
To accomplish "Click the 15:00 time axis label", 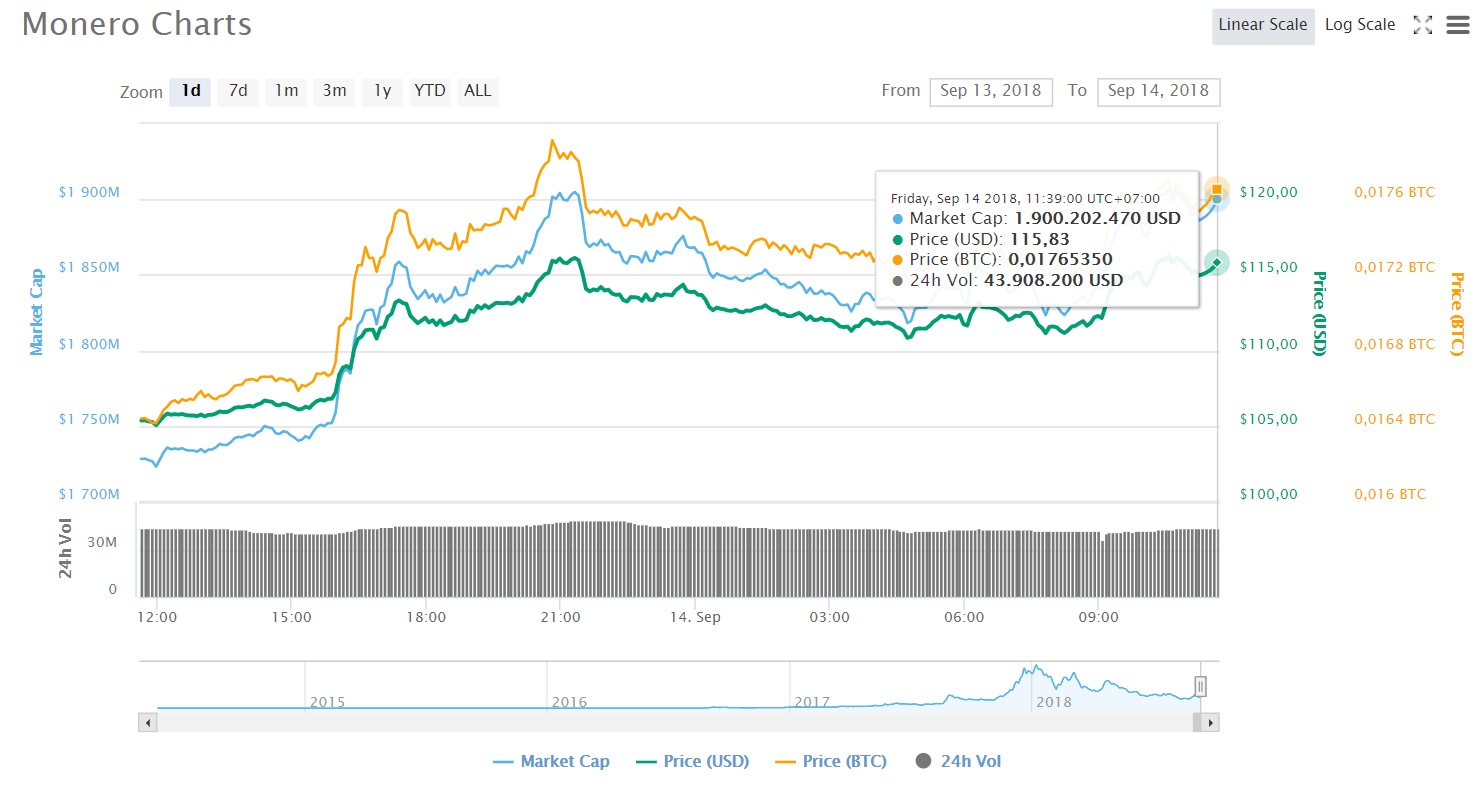I will click(x=291, y=617).
